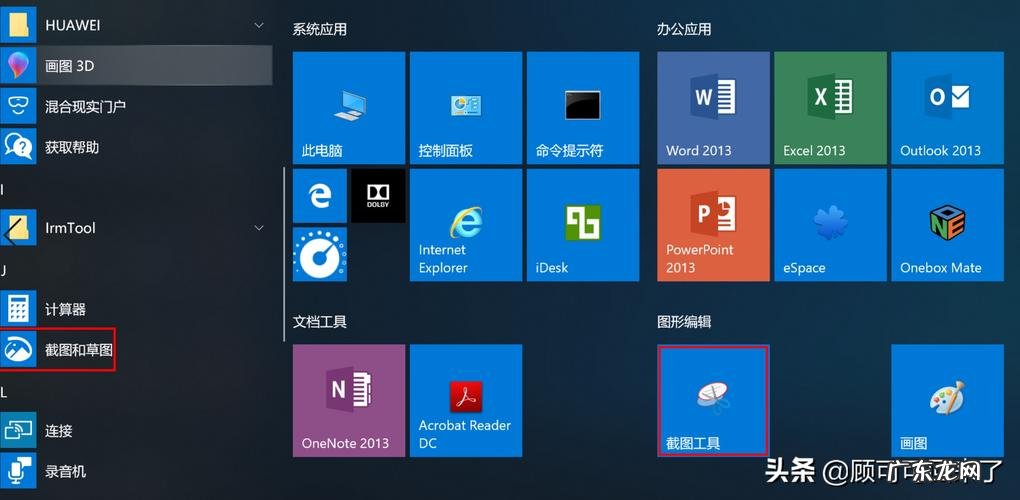Expand the IrmTool folder chevron
This screenshot has width=1020, height=500.
click(259, 228)
